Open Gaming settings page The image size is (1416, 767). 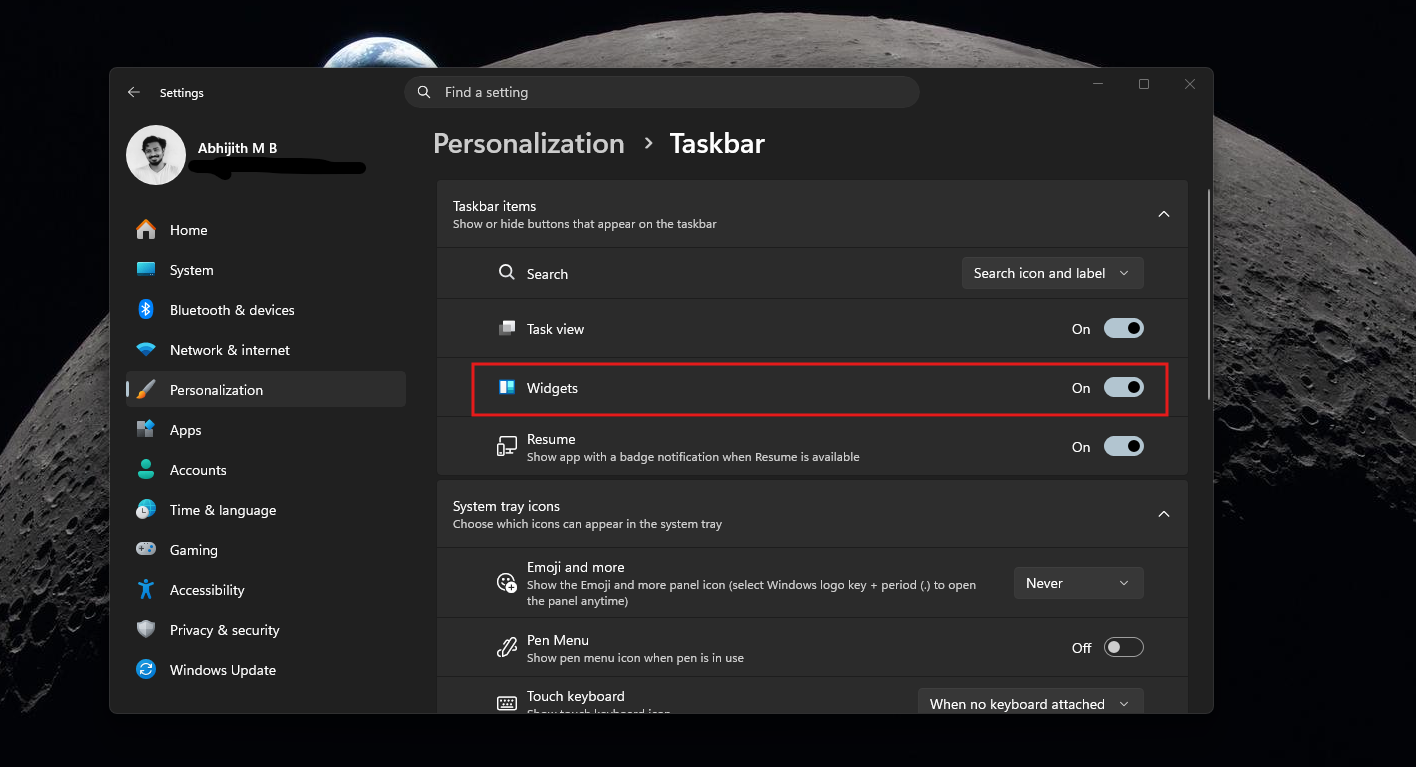pyautogui.click(x=266, y=550)
